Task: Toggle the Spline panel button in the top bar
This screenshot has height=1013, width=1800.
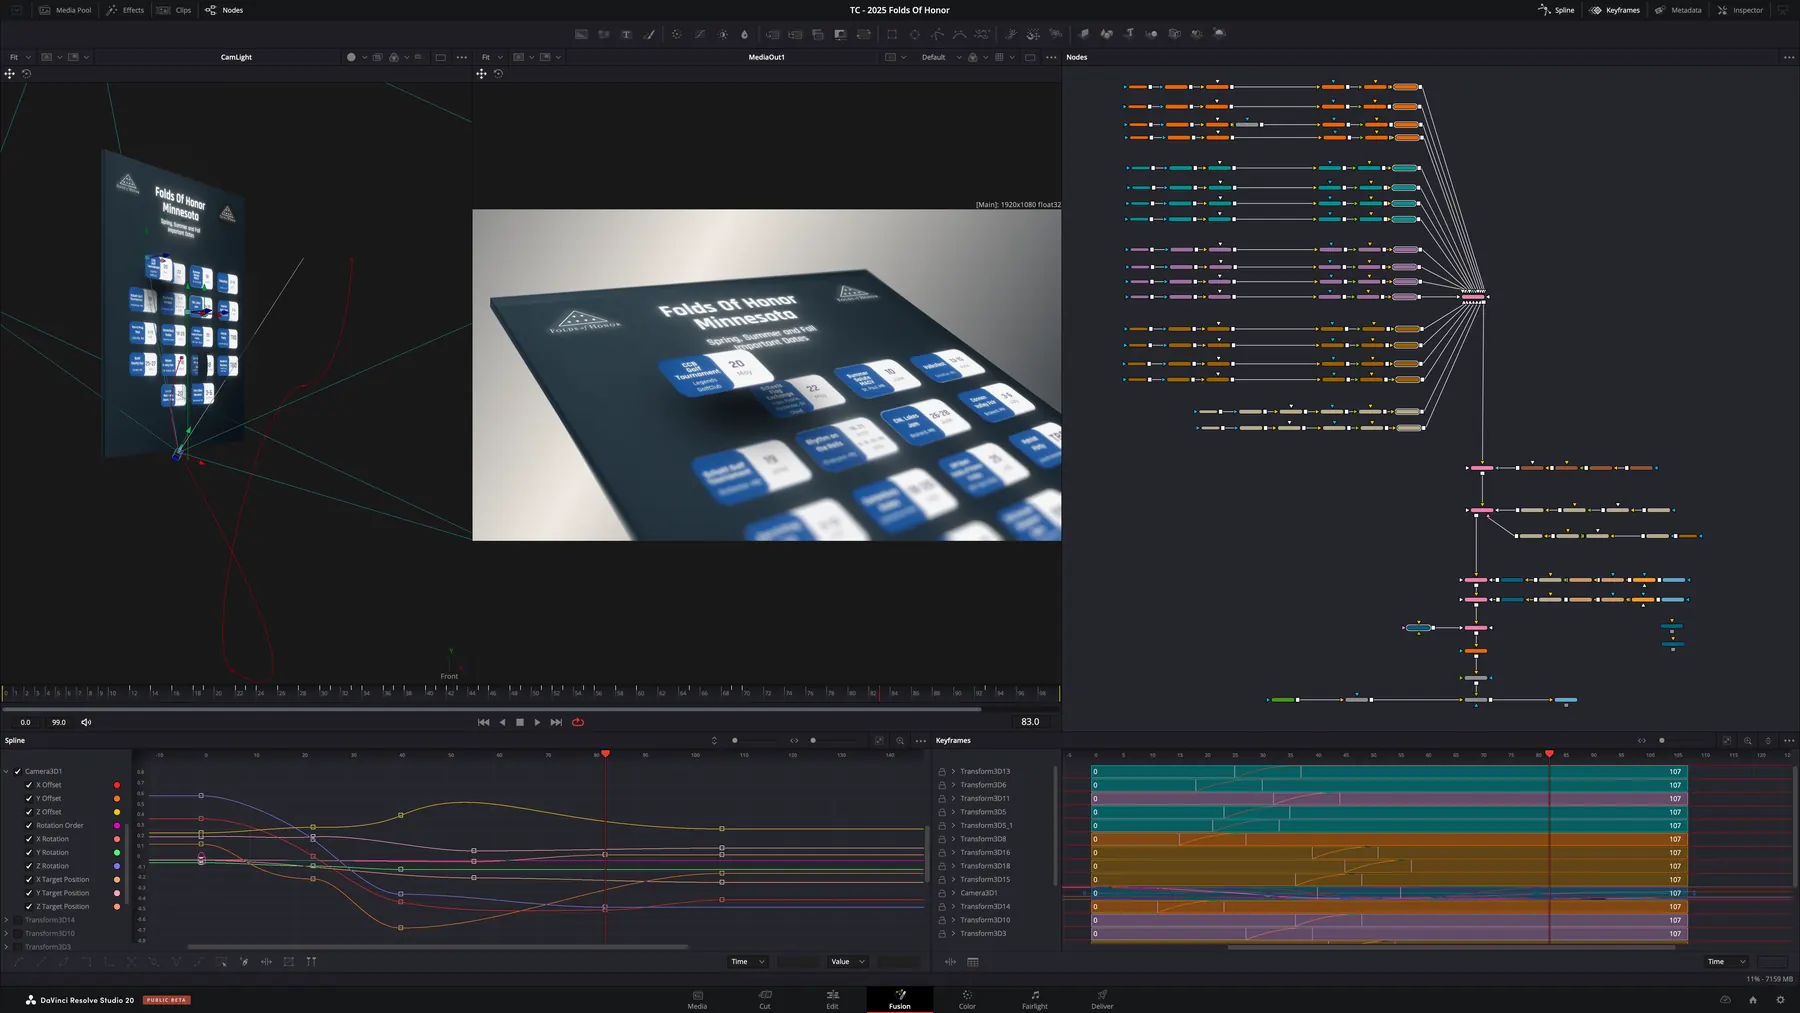Action: [x=1557, y=10]
